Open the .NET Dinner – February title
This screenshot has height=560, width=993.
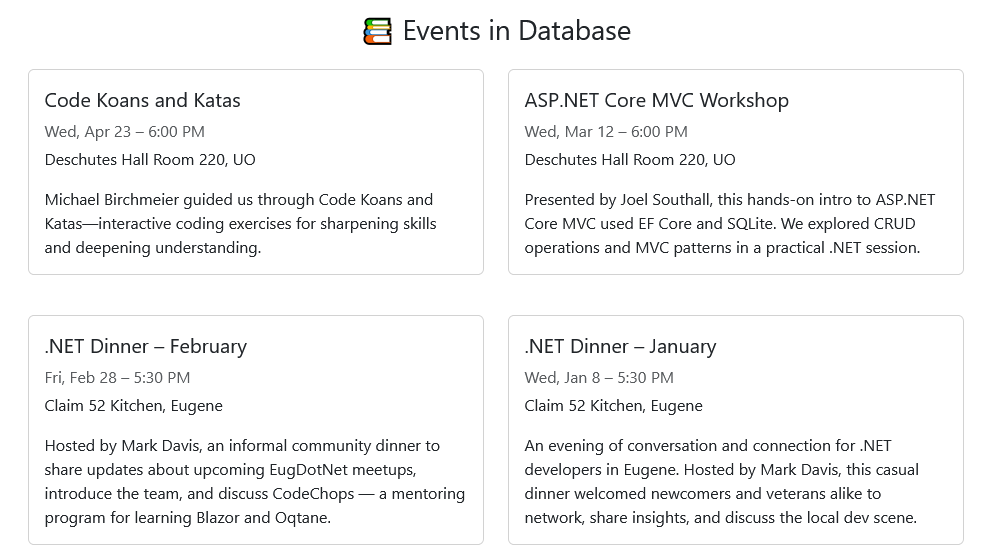pyautogui.click(x=146, y=347)
